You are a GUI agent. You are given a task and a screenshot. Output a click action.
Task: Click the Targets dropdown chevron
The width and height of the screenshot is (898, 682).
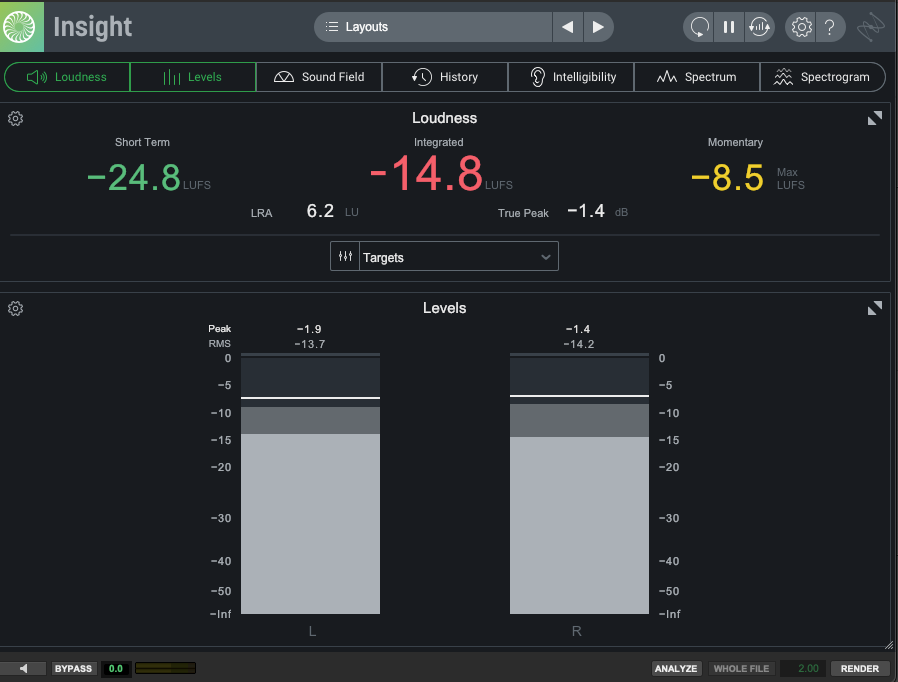[546, 257]
